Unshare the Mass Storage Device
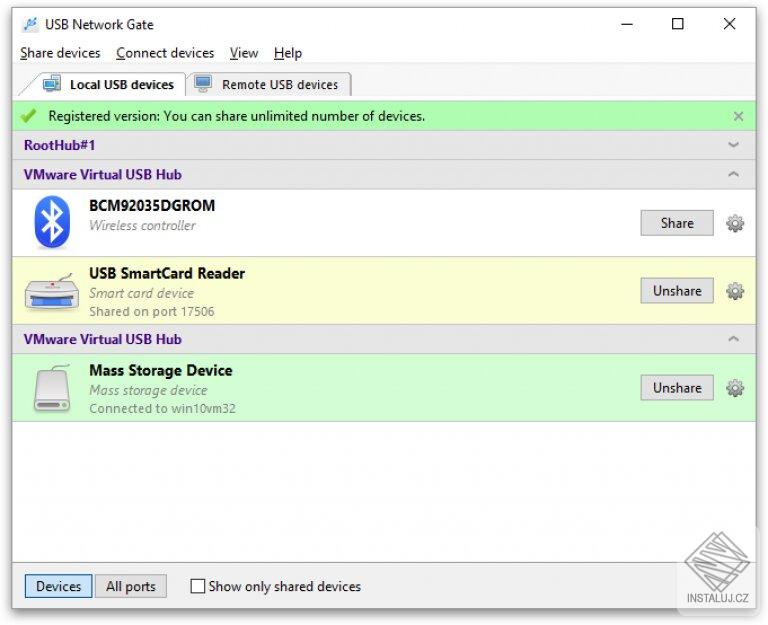Screen dimensions: 768x625 [x=677, y=388]
